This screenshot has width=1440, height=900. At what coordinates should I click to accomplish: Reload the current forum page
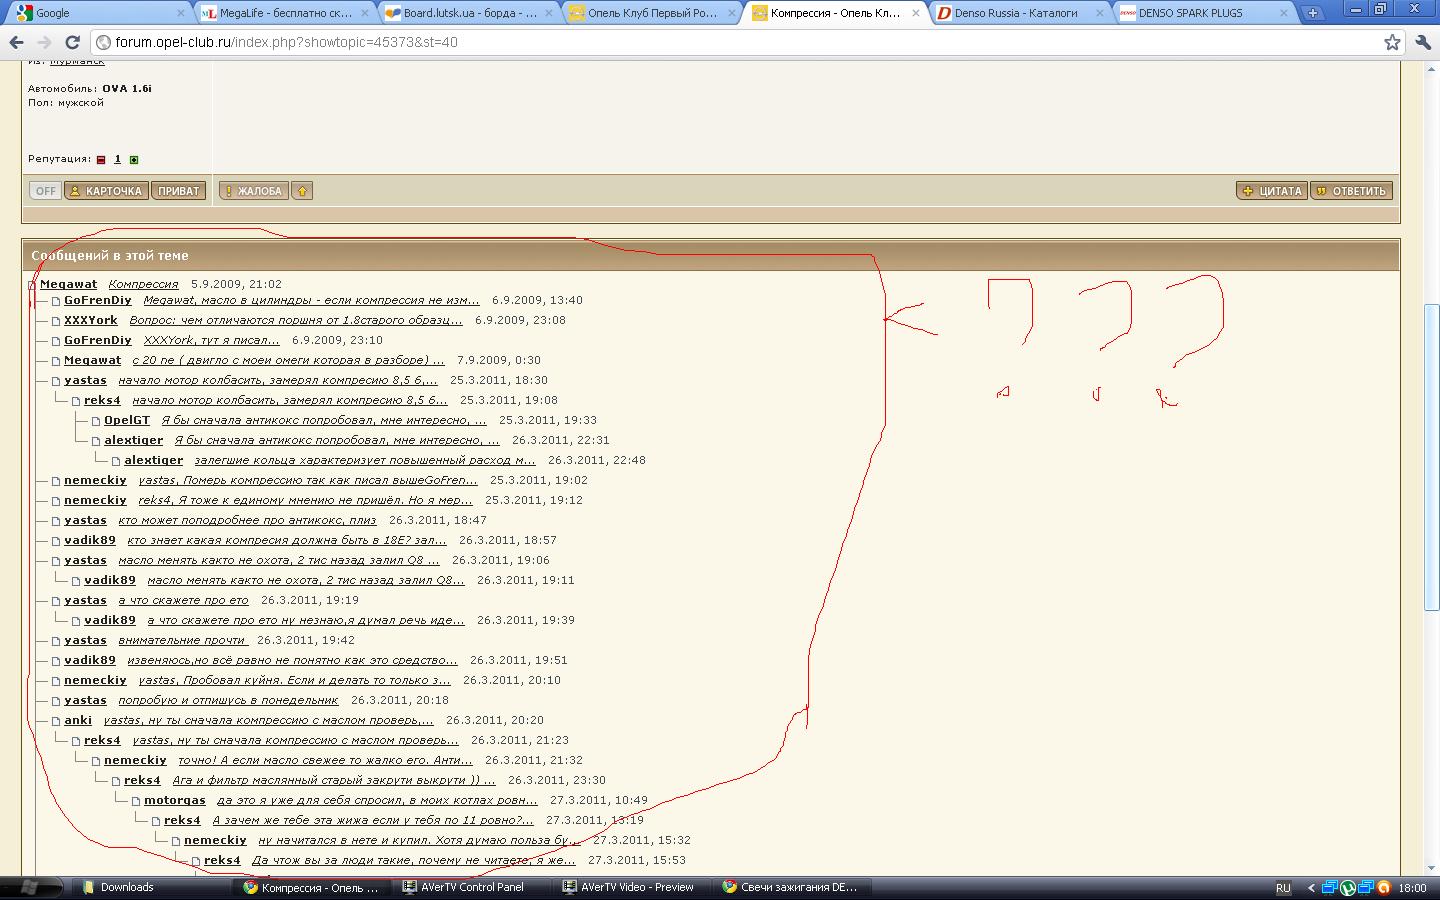pyautogui.click(x=72, y=42)
